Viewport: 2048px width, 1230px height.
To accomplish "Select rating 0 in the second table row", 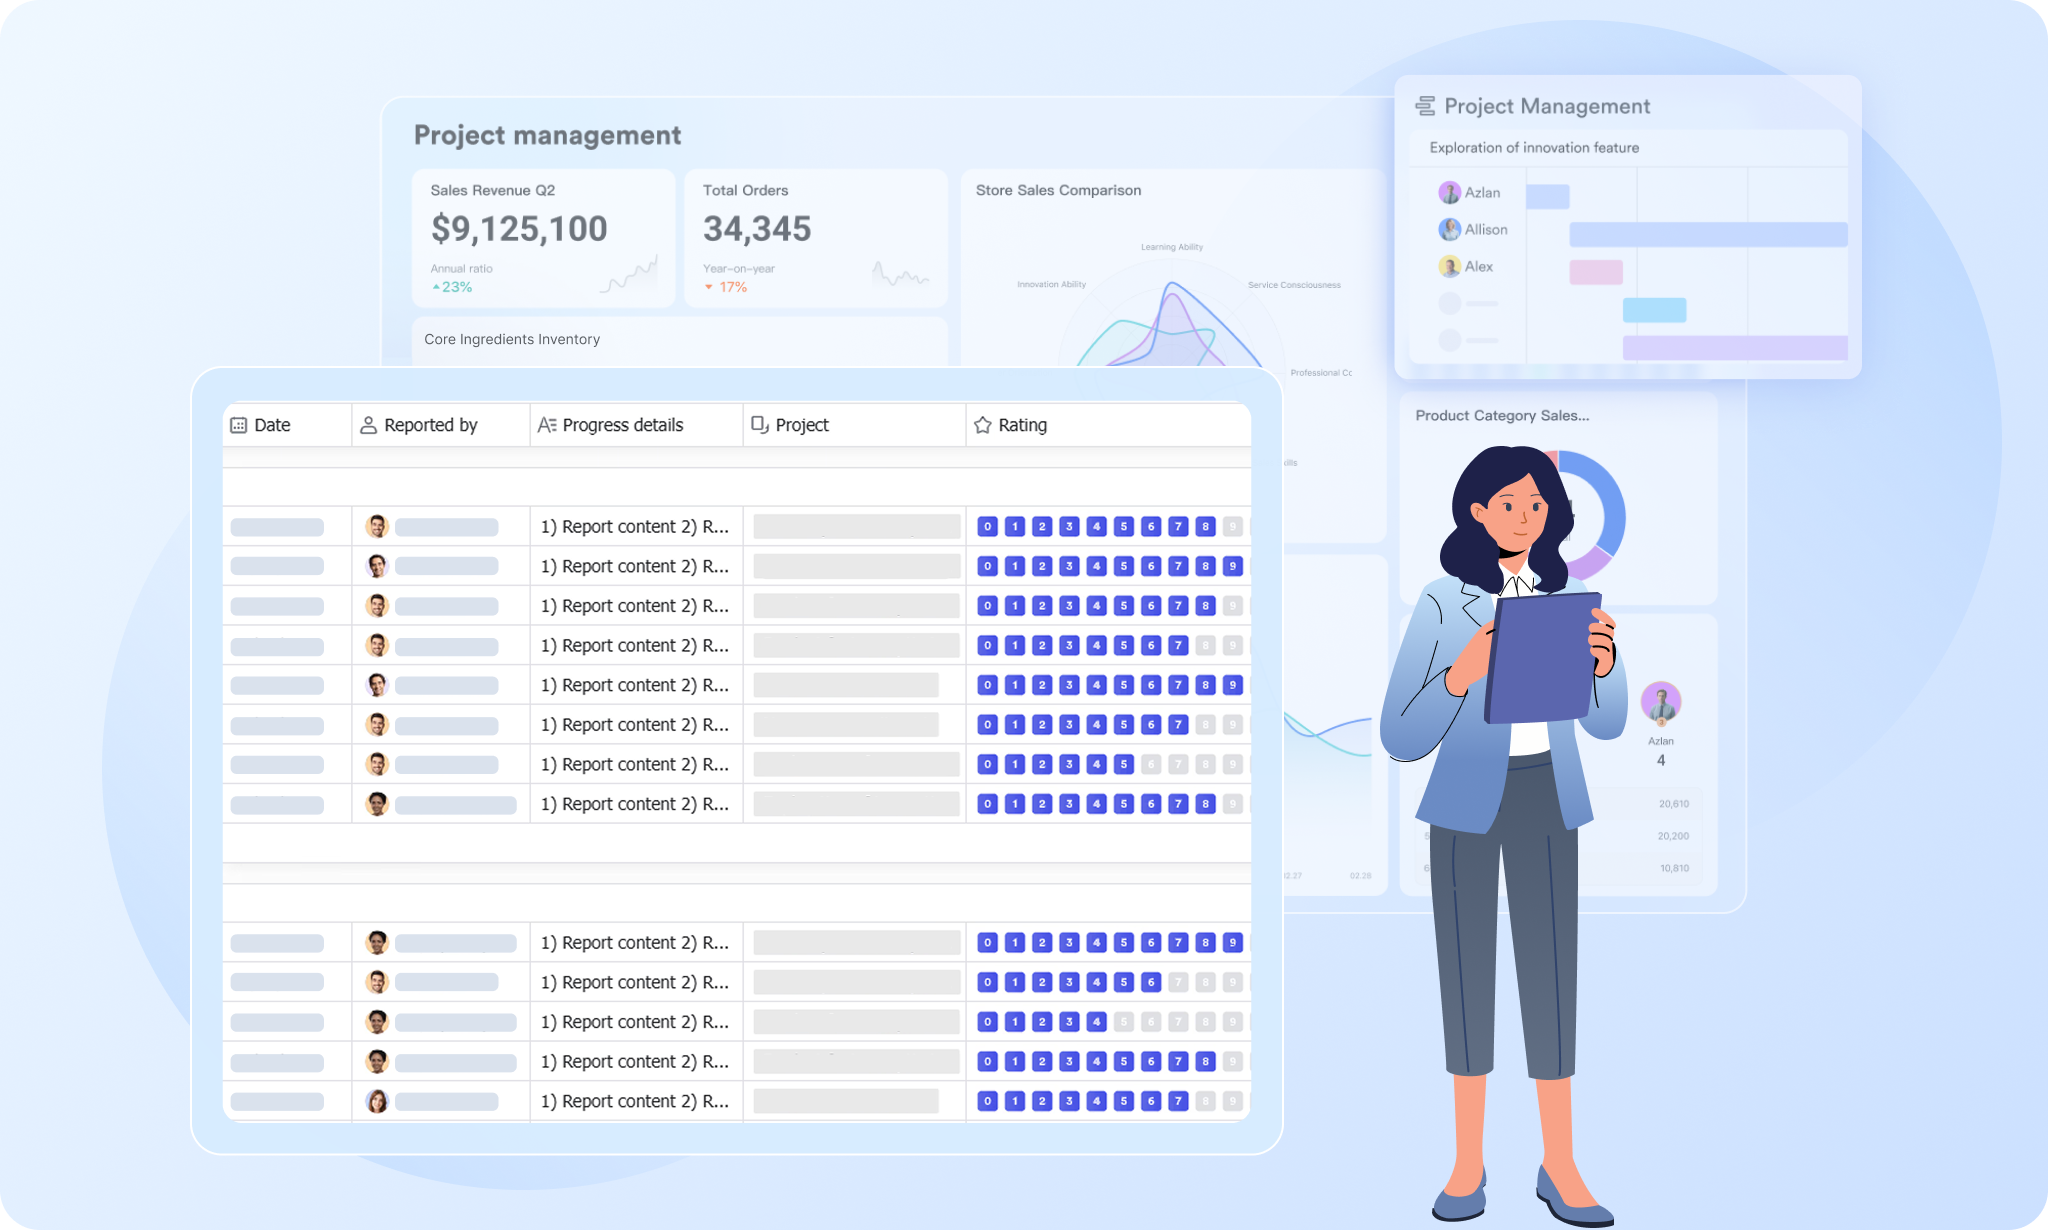I will 988,566.
